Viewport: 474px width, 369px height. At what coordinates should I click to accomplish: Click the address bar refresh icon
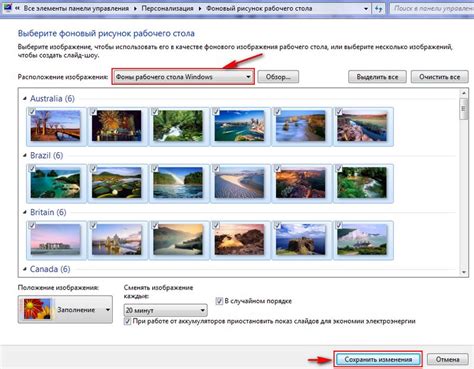point(378,9)
